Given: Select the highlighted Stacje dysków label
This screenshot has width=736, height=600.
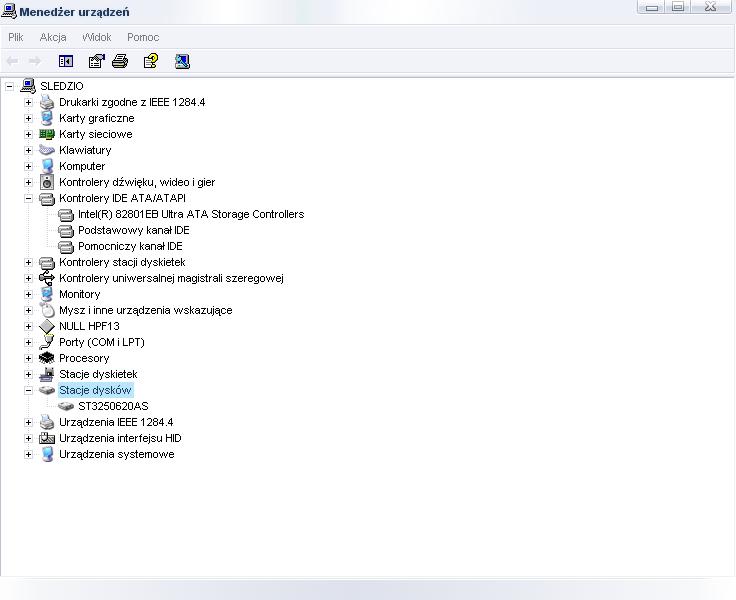Looking at the screenshot, I should click(x=95, y=390).
